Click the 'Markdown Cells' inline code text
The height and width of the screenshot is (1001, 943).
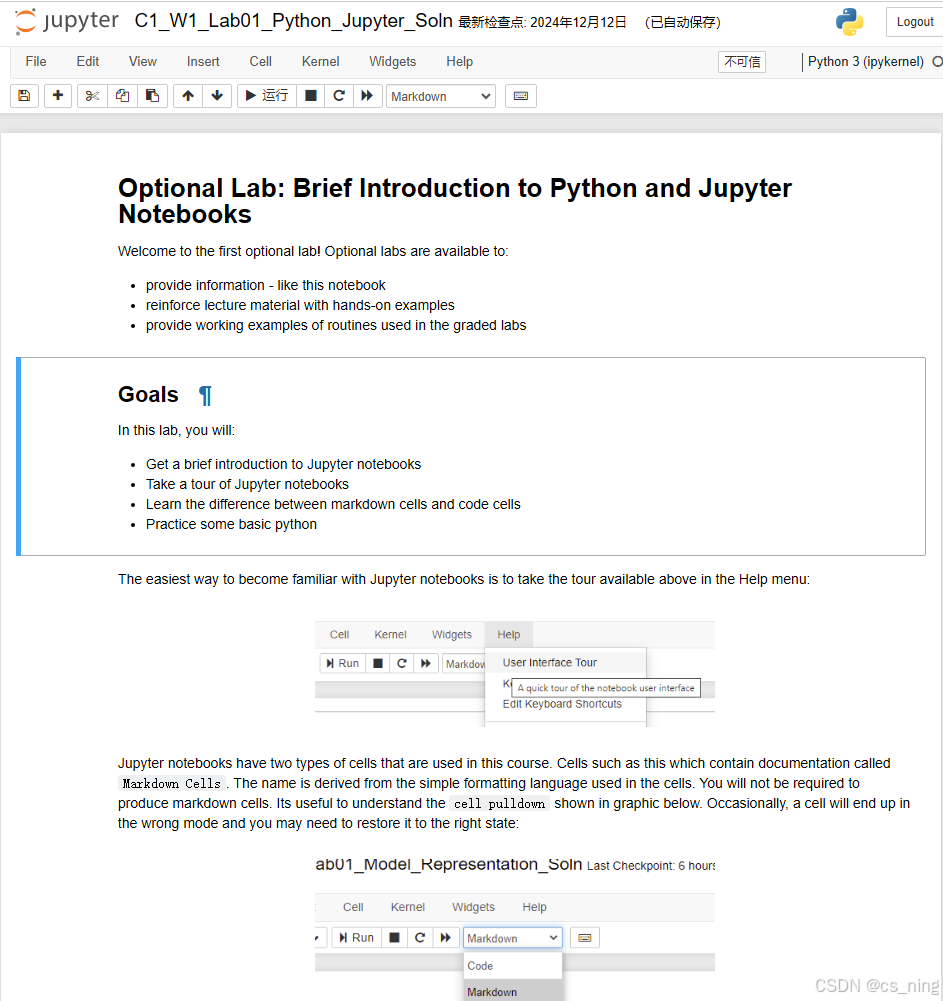click(172, 783)
